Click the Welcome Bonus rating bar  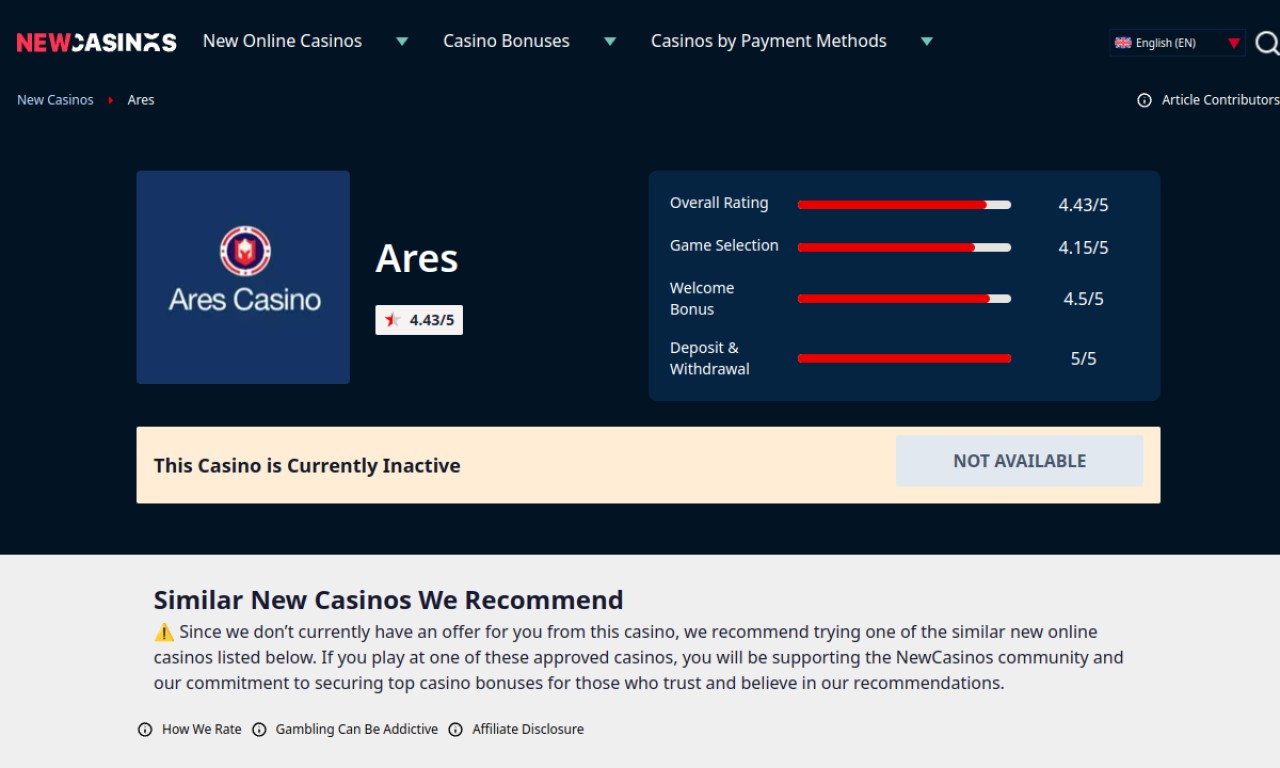click(x=904, y=298)
